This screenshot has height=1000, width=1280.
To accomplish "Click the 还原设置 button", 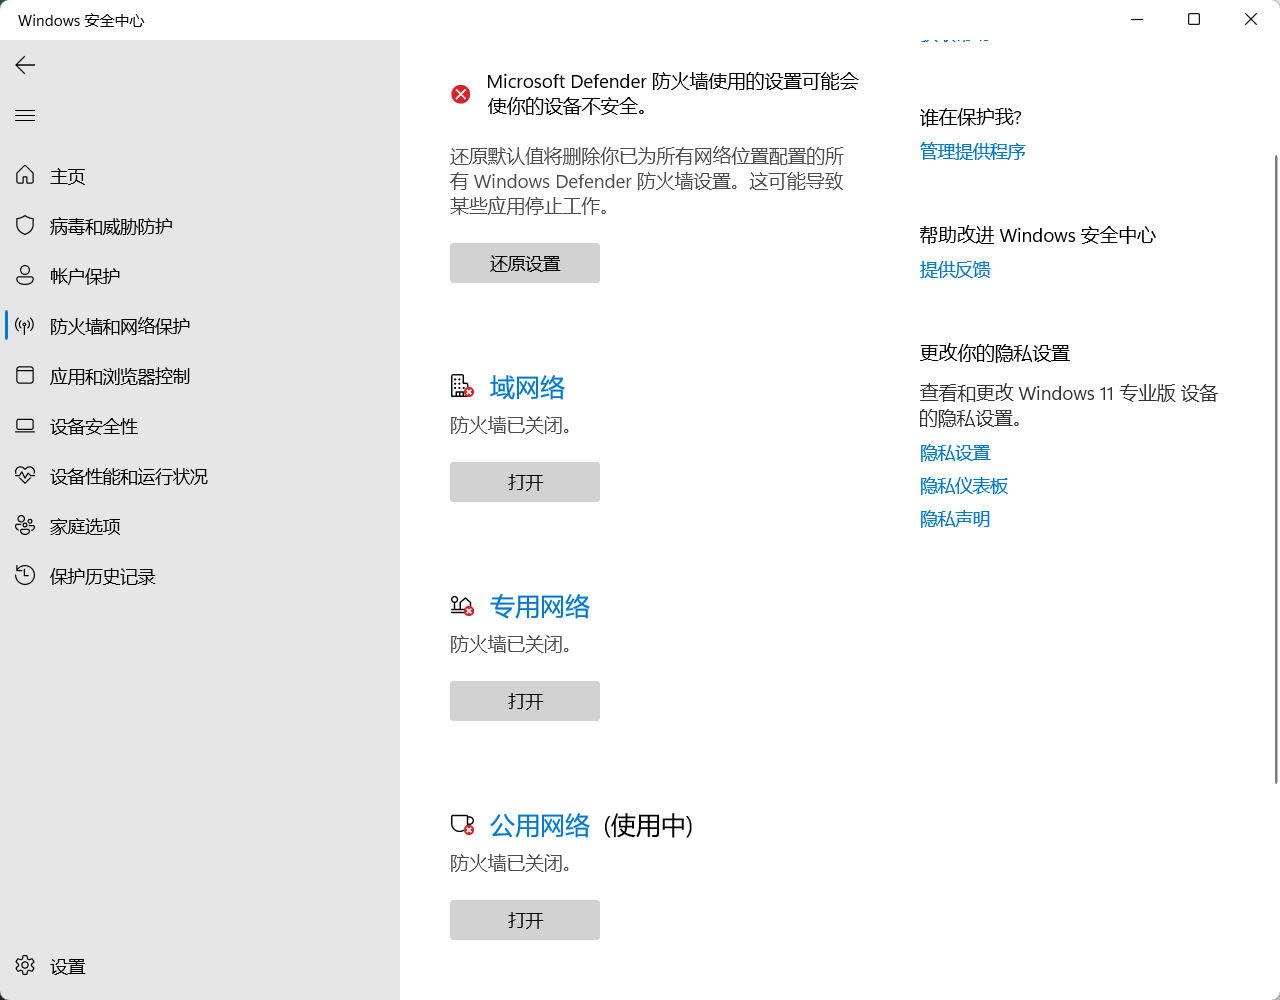I will (x=525, y=263).
